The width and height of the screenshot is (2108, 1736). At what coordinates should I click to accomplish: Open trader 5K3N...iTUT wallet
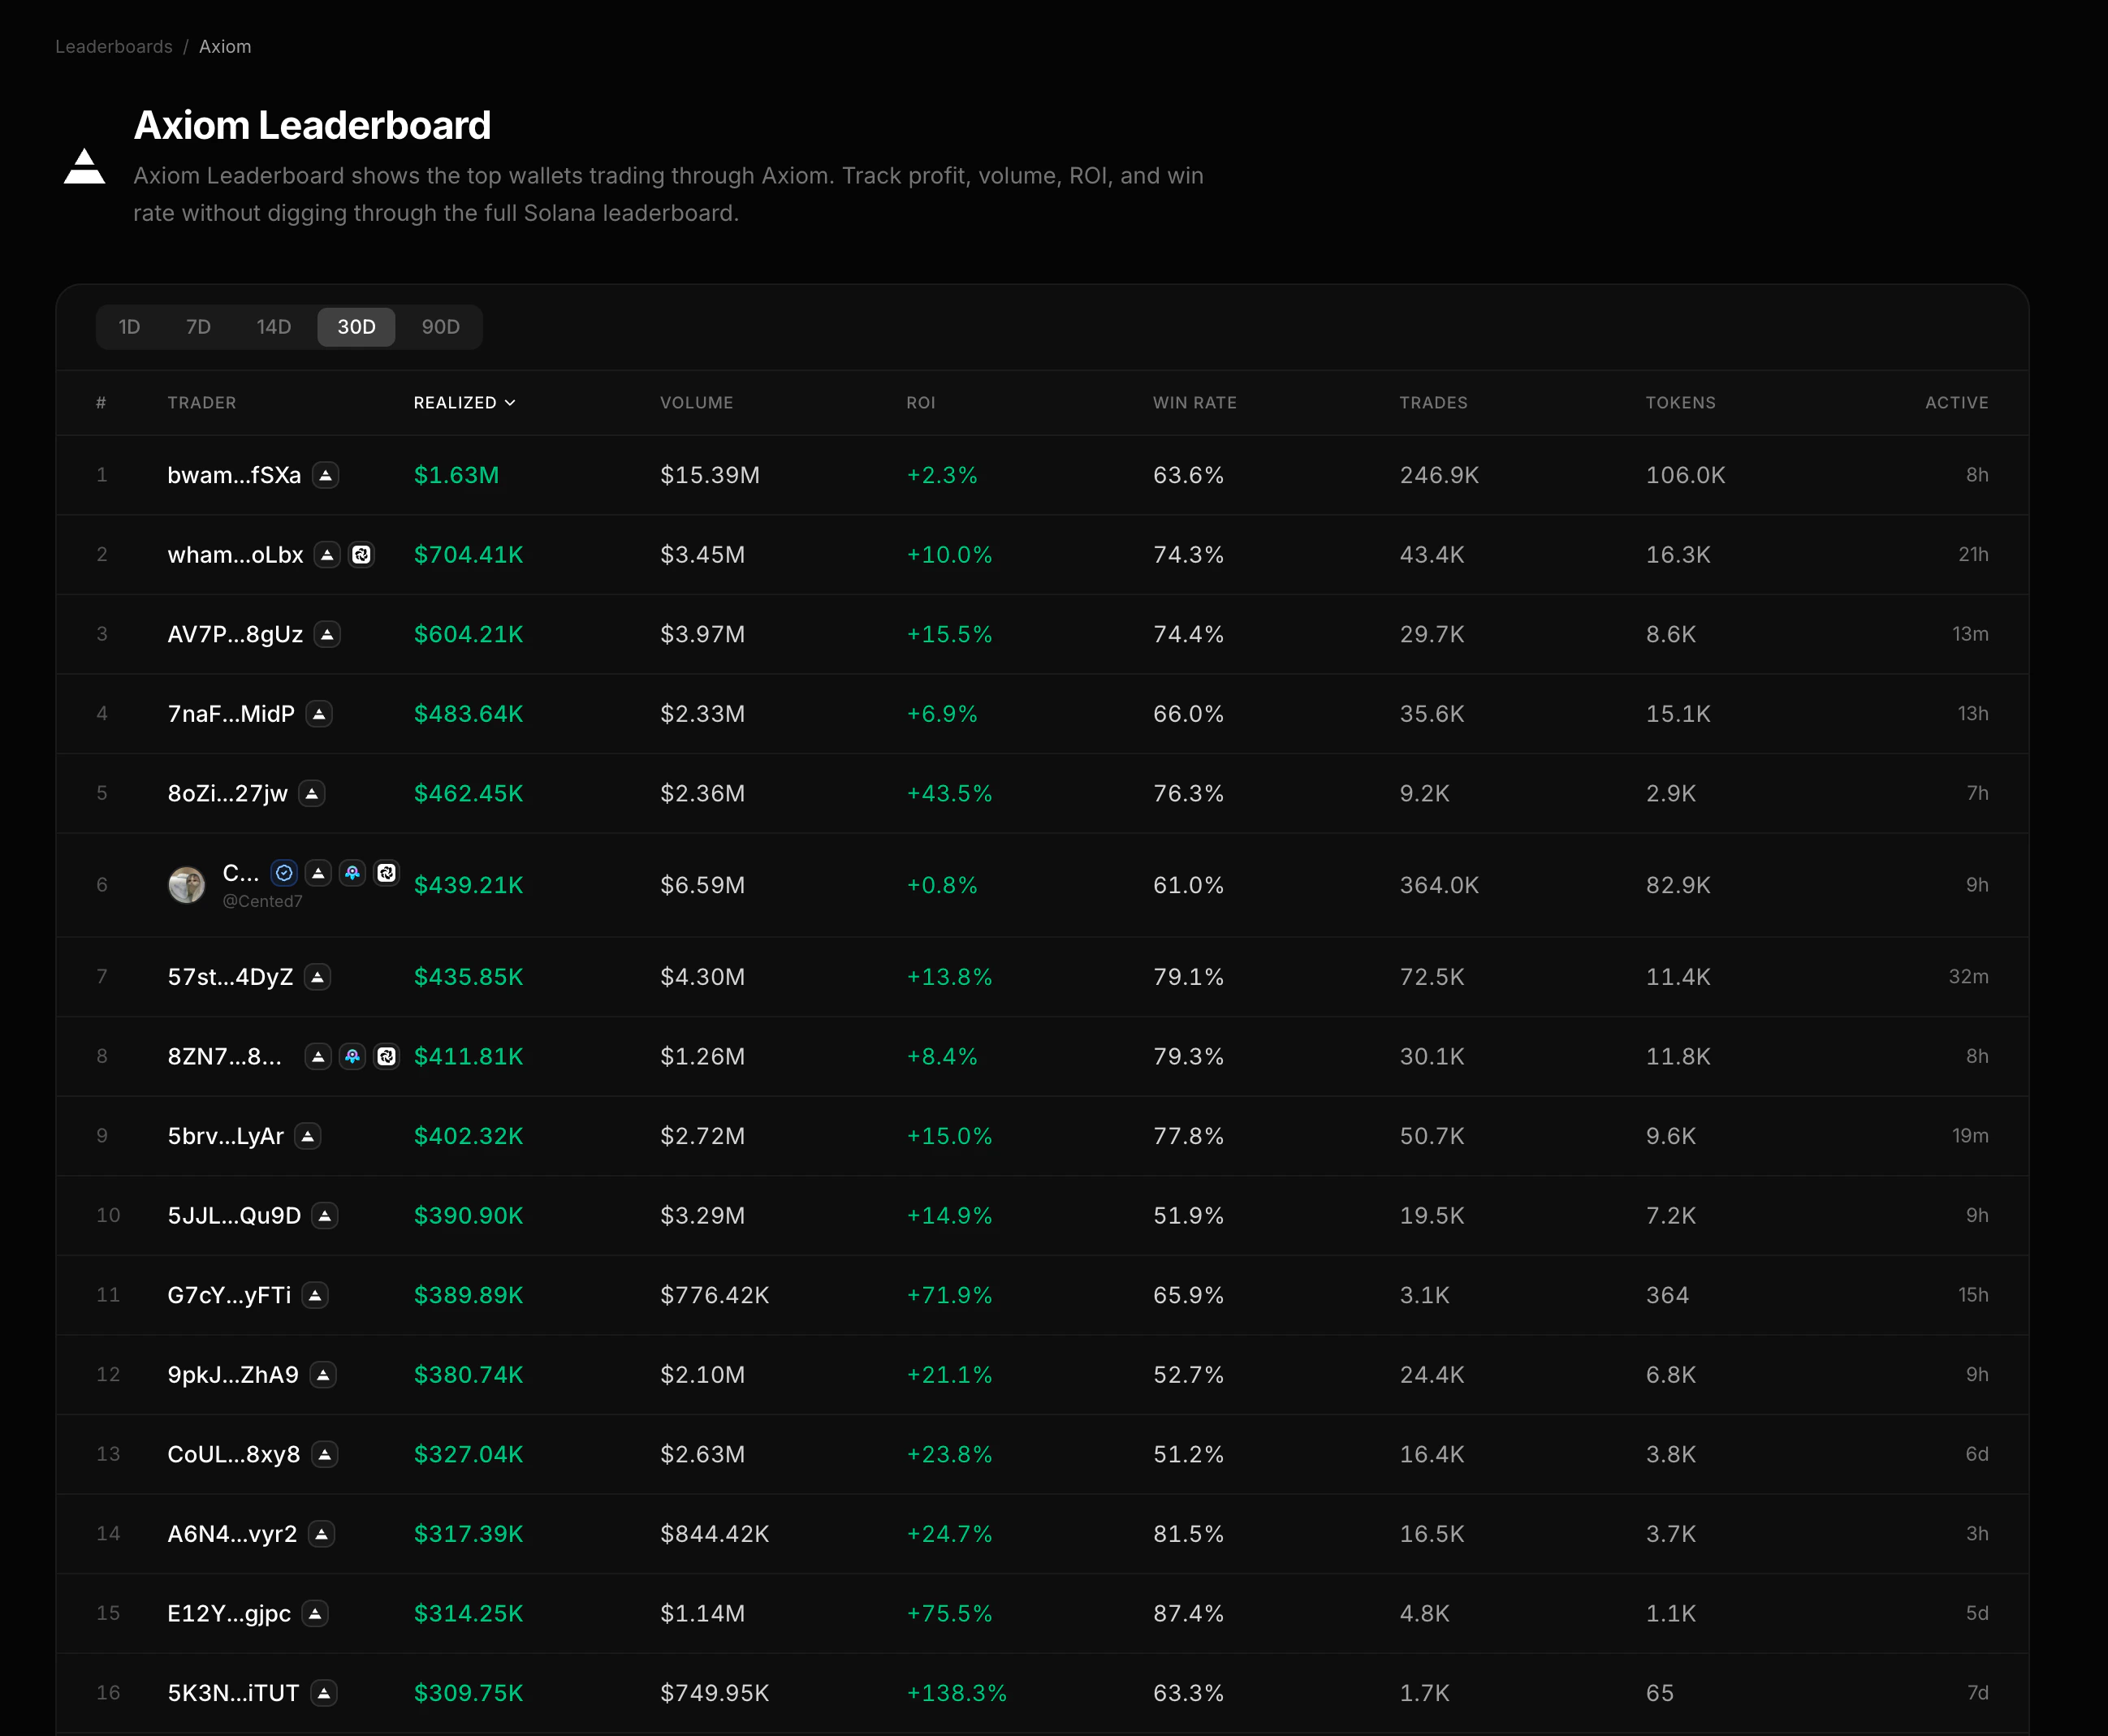tap(233, 1693)
